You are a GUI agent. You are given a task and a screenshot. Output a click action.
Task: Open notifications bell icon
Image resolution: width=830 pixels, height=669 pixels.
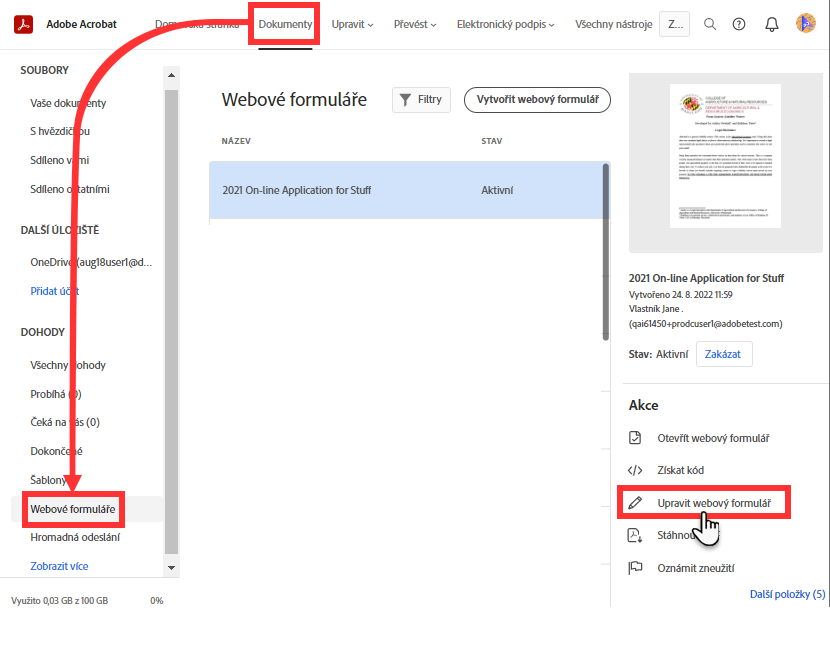[x=772, y=24]
